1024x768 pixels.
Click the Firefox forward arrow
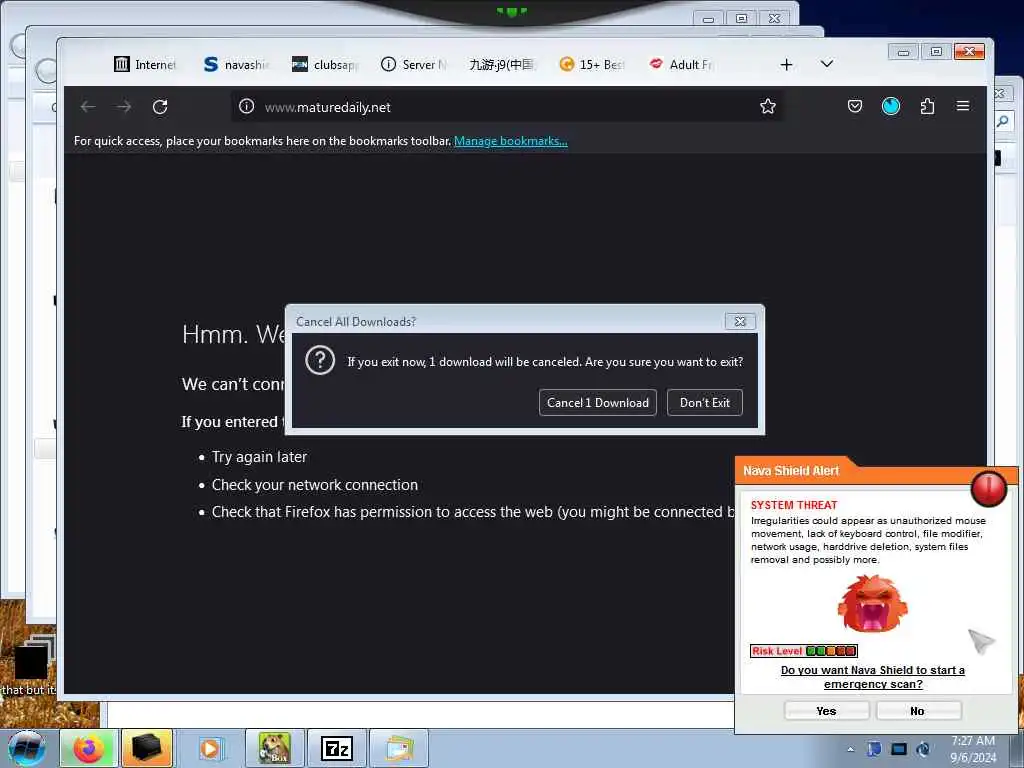point(124,106)
